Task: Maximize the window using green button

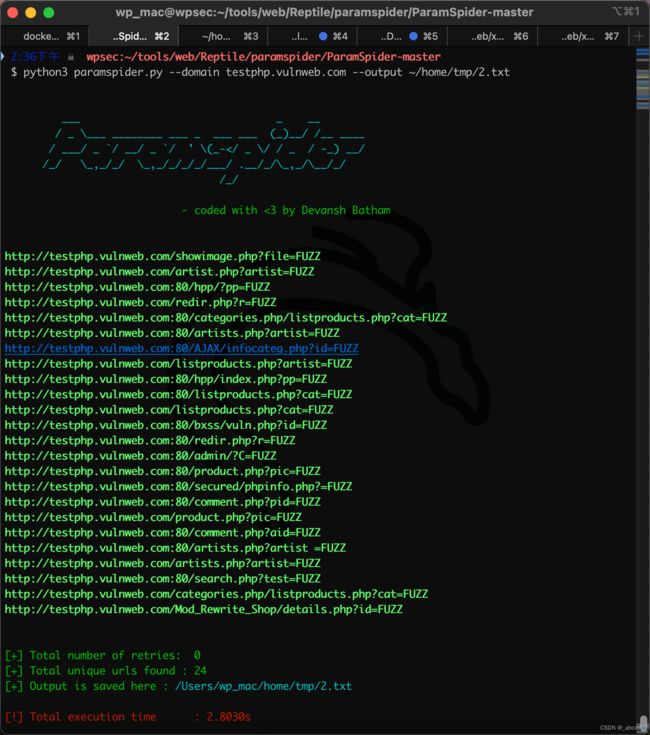Action: coord(49,13)
